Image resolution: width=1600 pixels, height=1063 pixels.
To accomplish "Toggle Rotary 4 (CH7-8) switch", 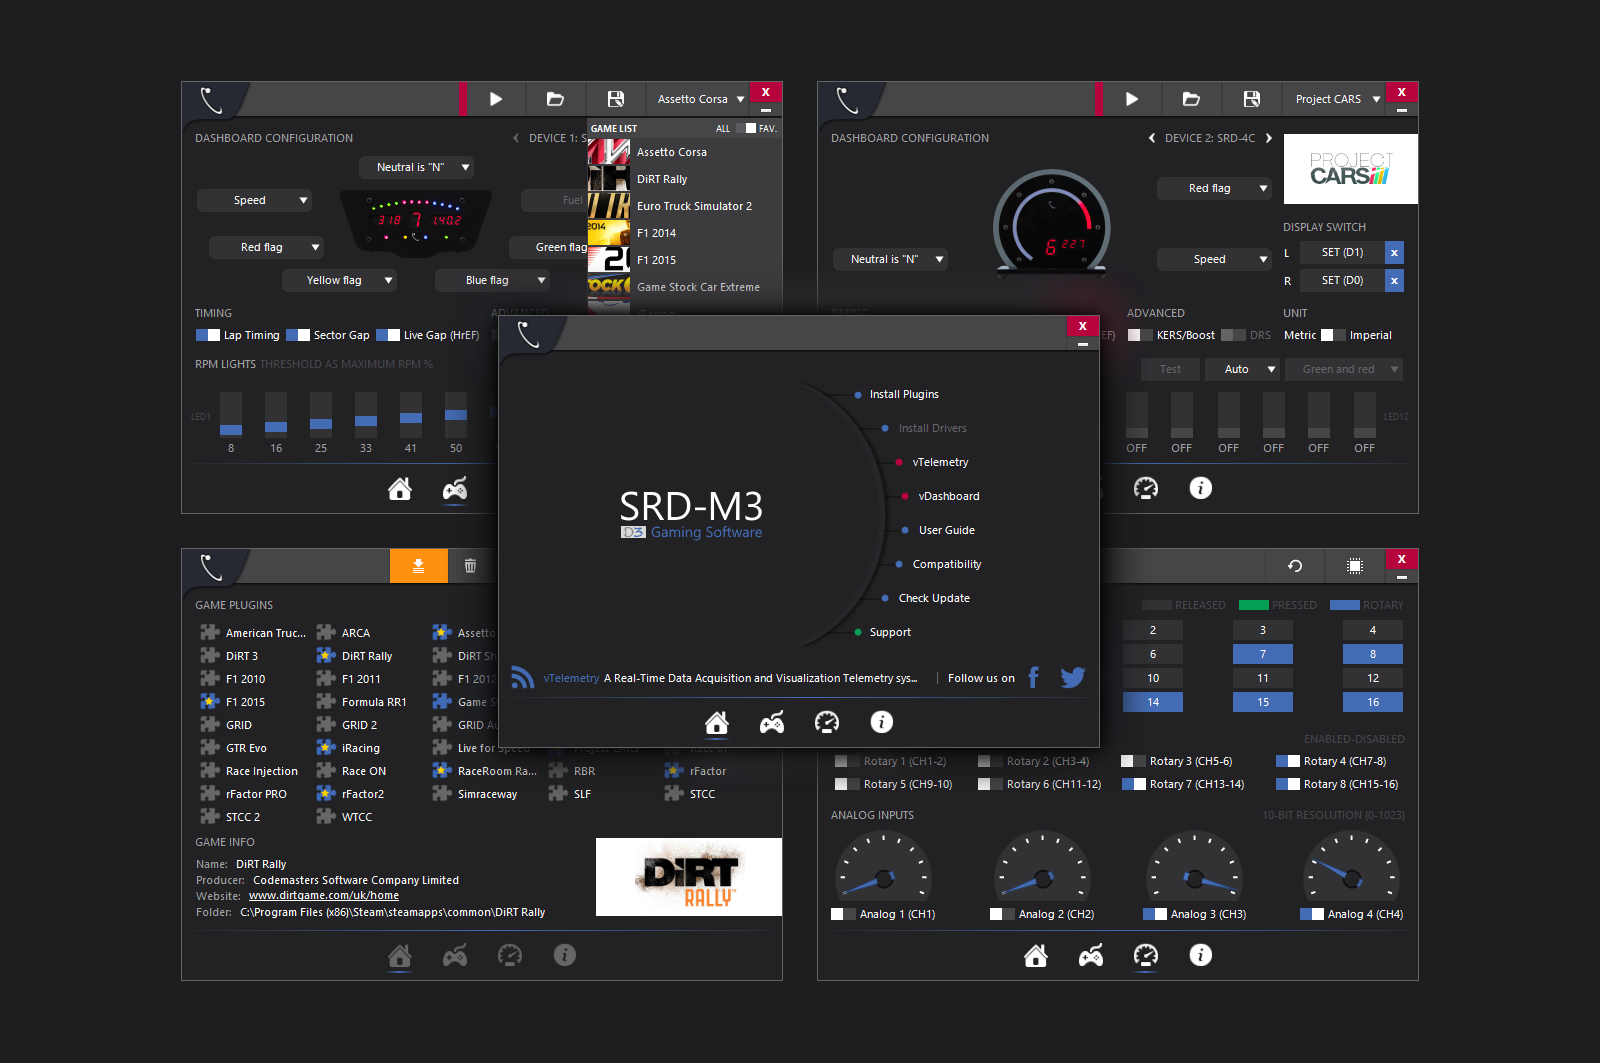I will [1288, 761].
